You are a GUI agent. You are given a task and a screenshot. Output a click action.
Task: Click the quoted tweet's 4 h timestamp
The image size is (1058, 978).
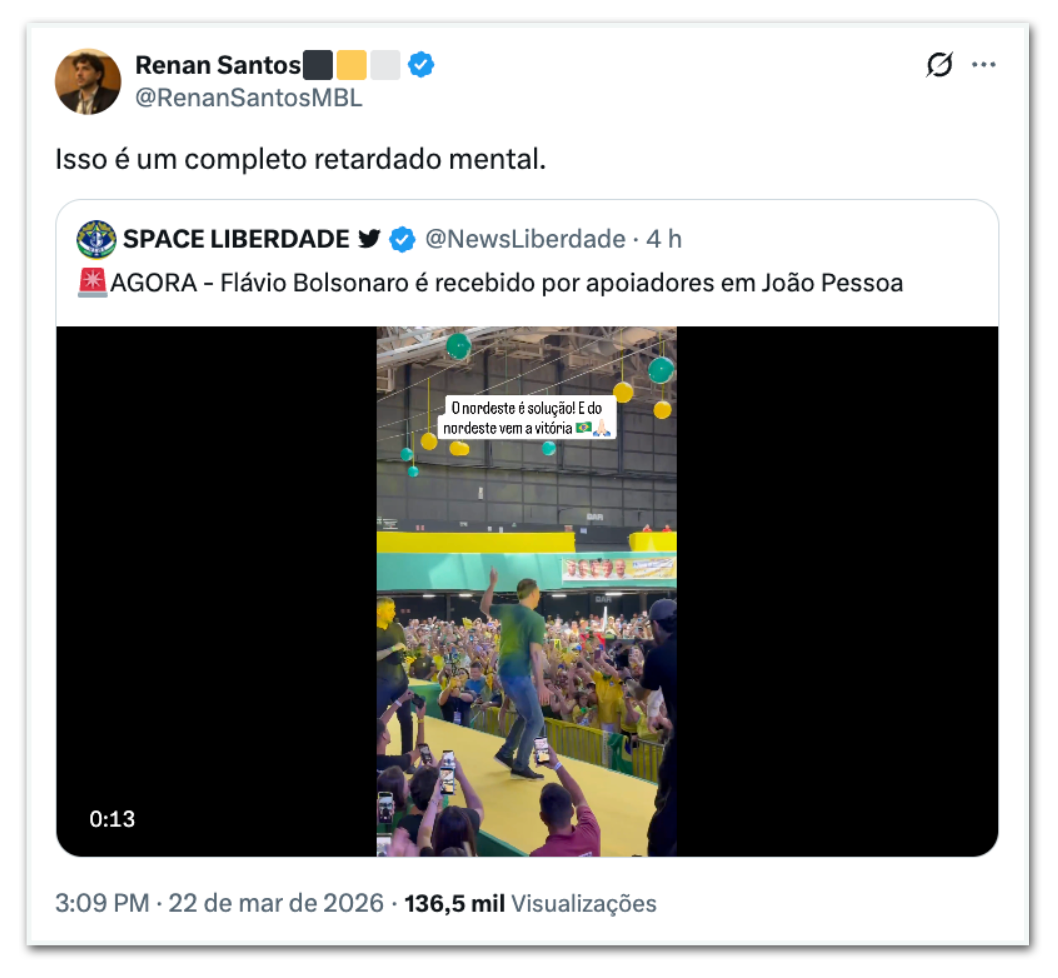(664, 240)
